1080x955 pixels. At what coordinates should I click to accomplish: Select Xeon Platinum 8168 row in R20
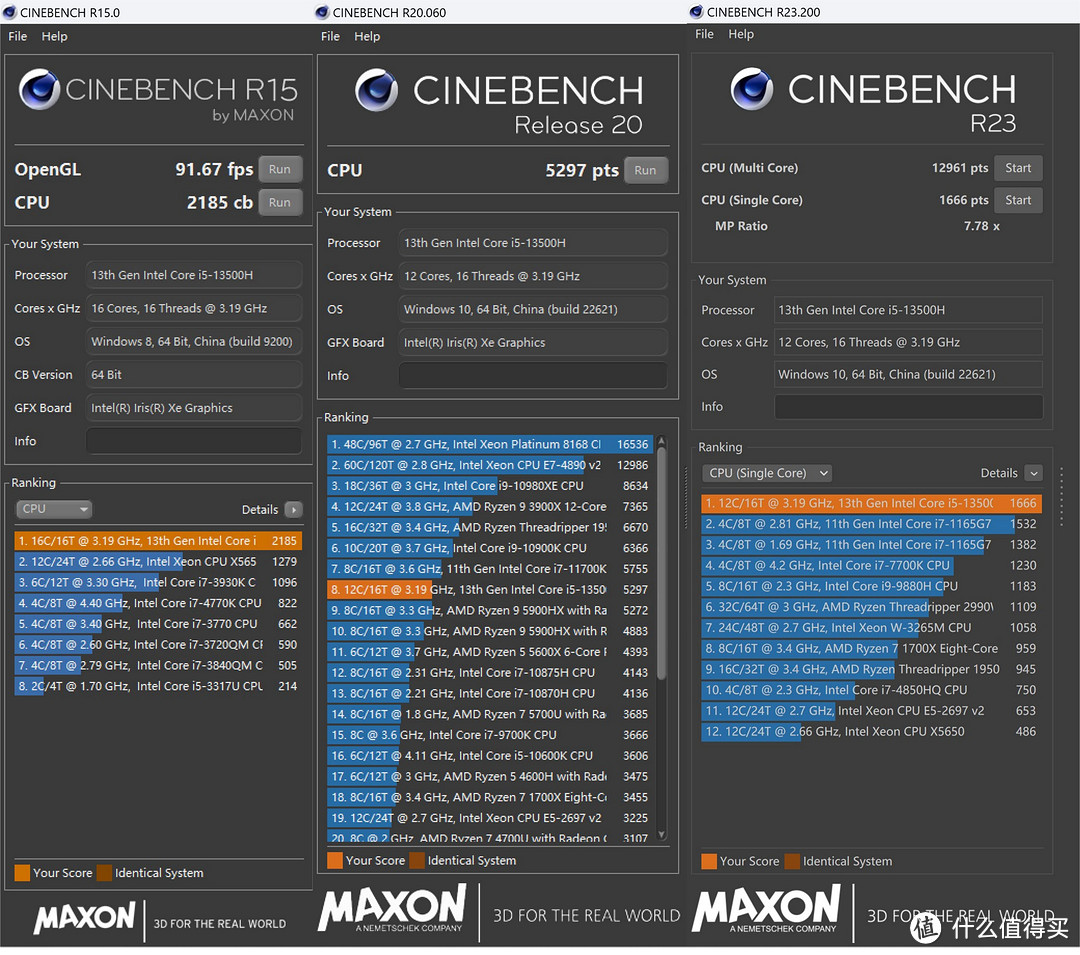[x=490, y=445]
